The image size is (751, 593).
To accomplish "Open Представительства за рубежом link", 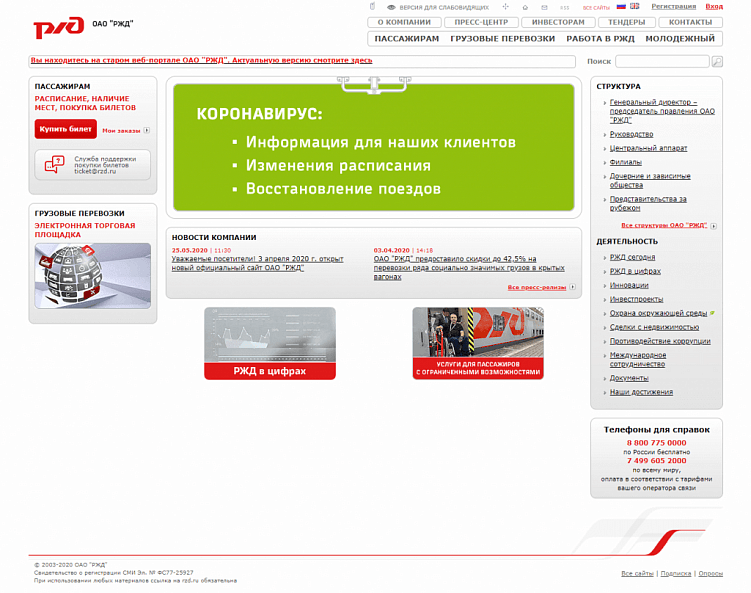I will [x=648, y=204].
